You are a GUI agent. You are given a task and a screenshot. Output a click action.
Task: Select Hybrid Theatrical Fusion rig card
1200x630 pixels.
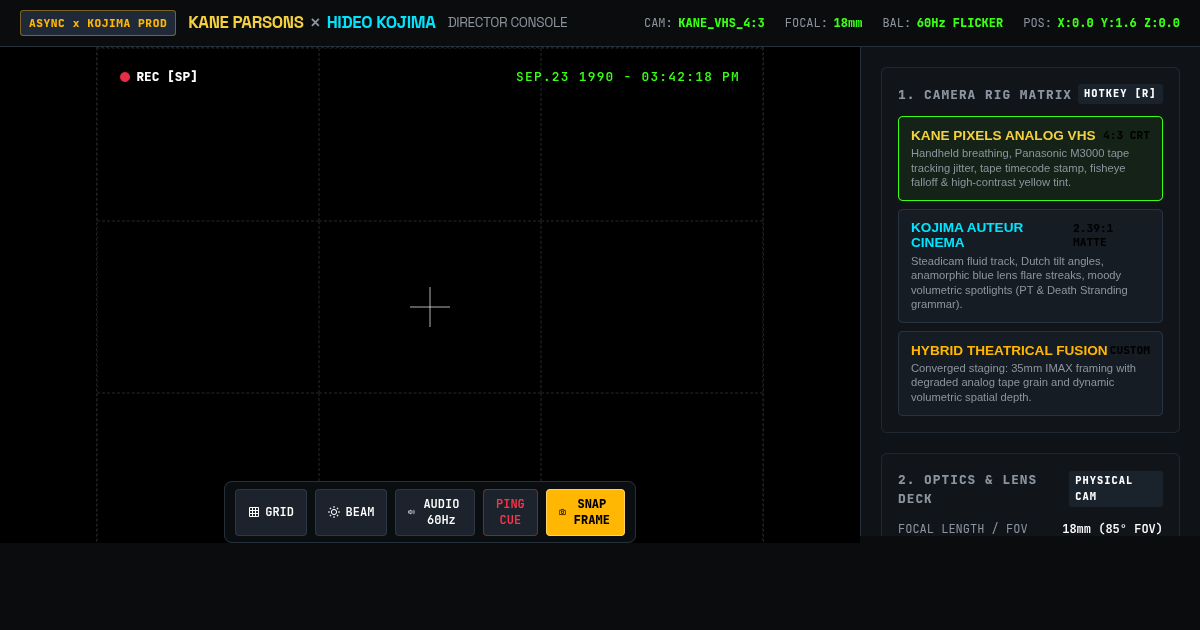(1030, 373)
